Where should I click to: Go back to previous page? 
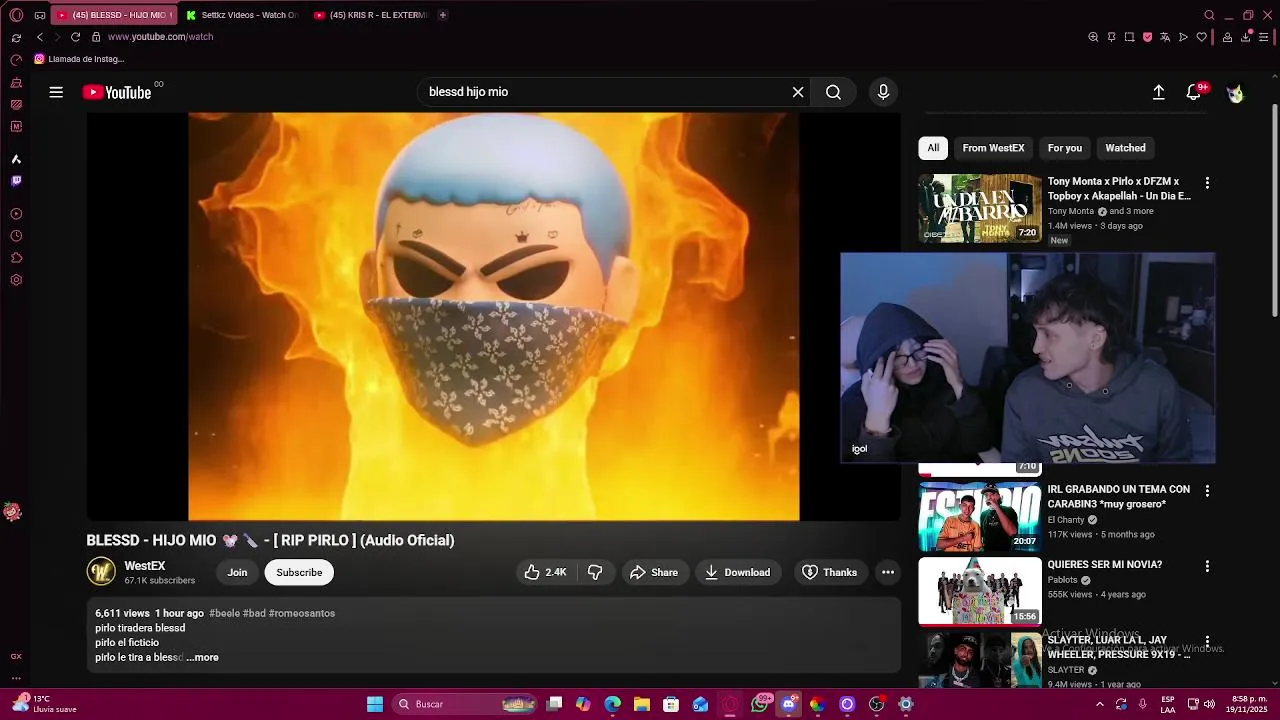tap(40, 37)
